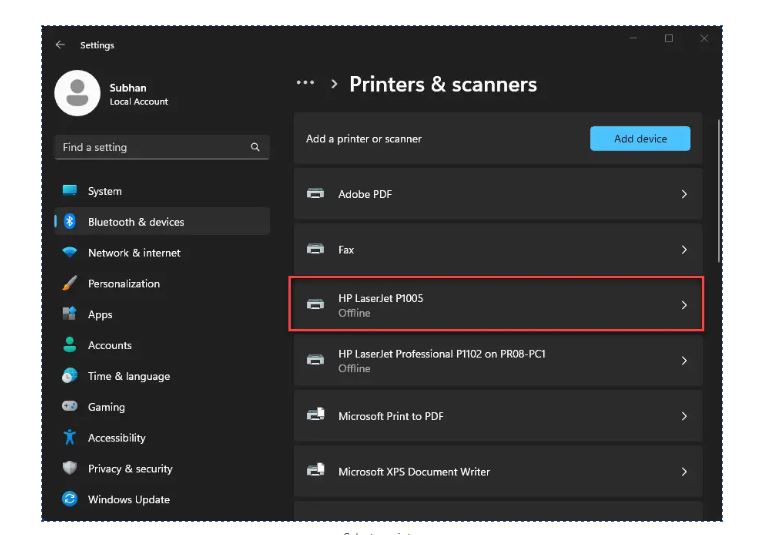Click the Network & internet Wi-Fi icon

pos(69,253)
